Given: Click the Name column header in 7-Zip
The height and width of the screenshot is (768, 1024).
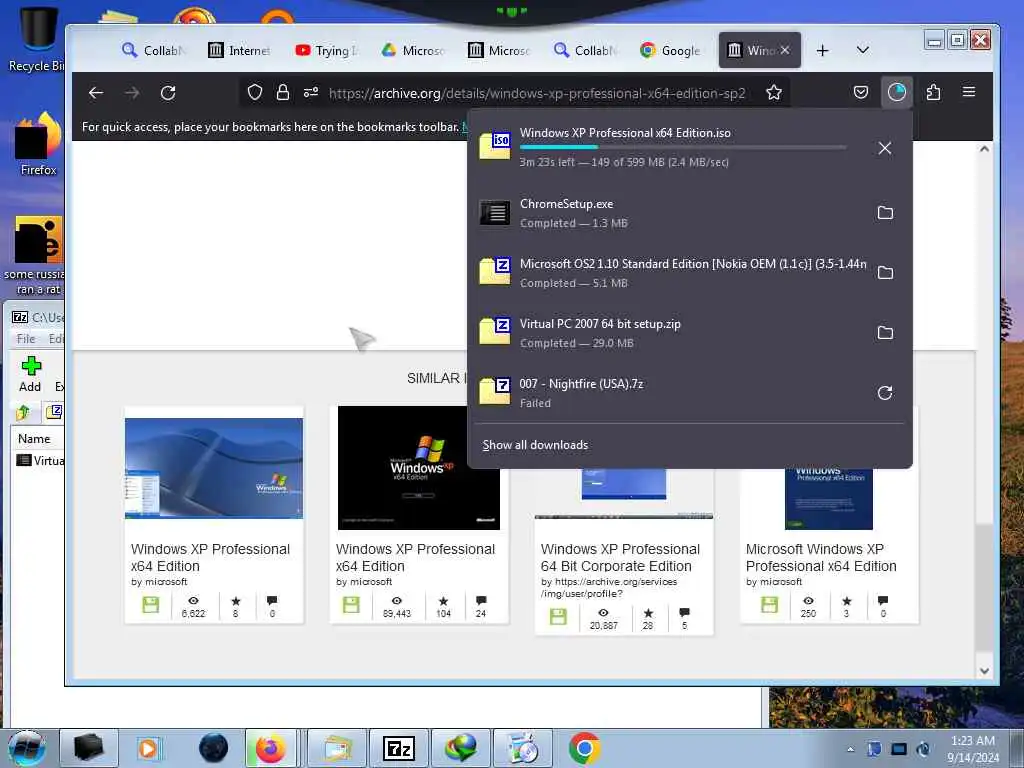Looking at the screenshot, I should 34,439.
